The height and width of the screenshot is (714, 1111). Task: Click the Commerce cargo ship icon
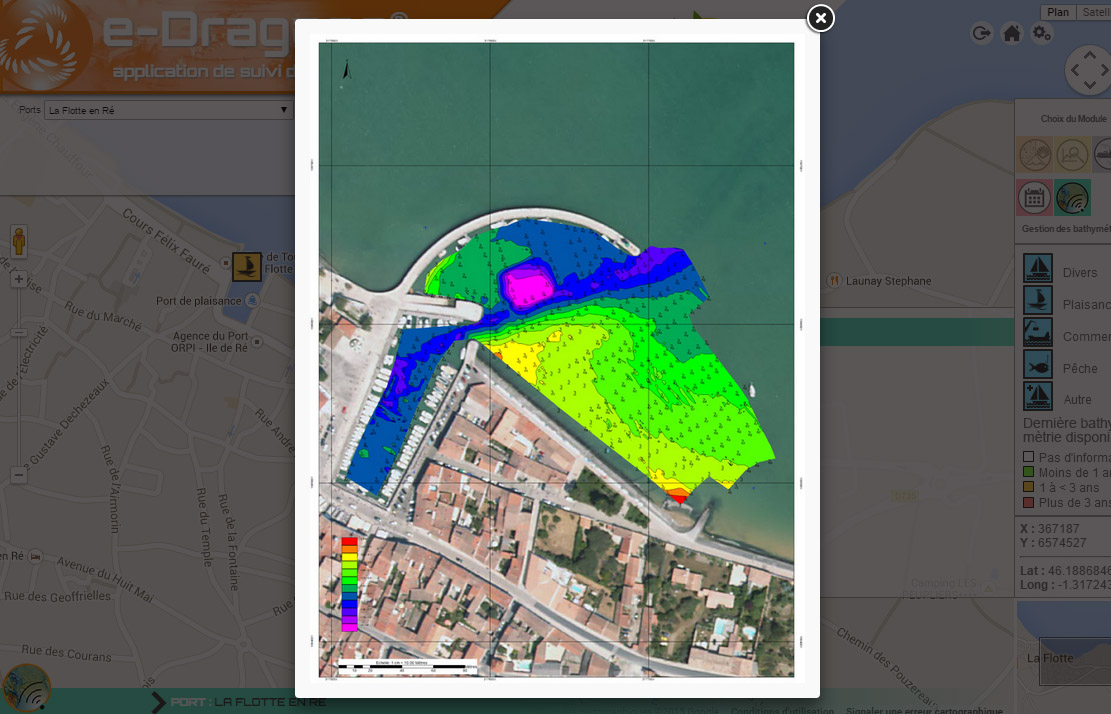[x=1038, y=332]
